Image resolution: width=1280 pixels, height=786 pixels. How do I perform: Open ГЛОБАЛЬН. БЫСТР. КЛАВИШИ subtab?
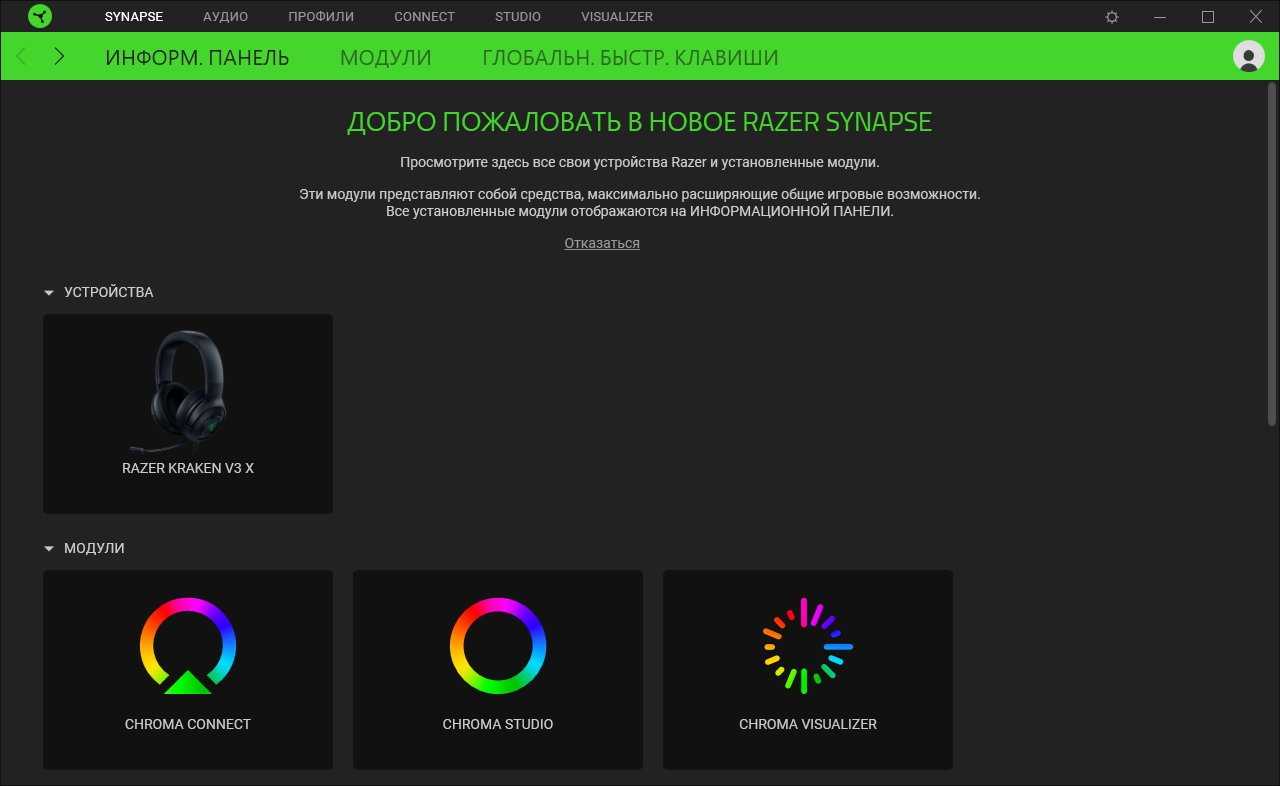click(x=630, y=58)
